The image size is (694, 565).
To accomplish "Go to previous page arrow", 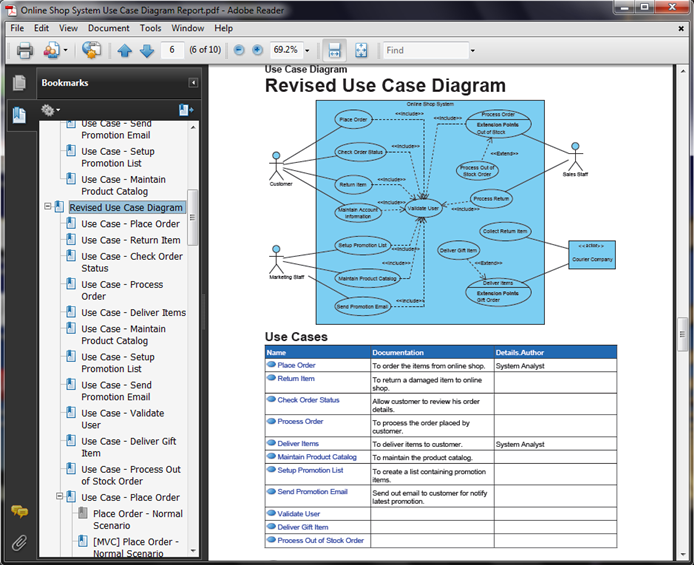I will click(x=125, y=50).
